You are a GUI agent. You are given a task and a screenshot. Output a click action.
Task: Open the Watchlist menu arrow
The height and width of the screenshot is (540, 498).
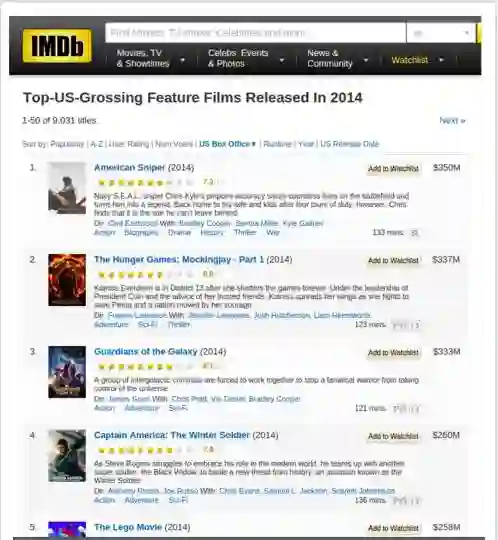441,60
